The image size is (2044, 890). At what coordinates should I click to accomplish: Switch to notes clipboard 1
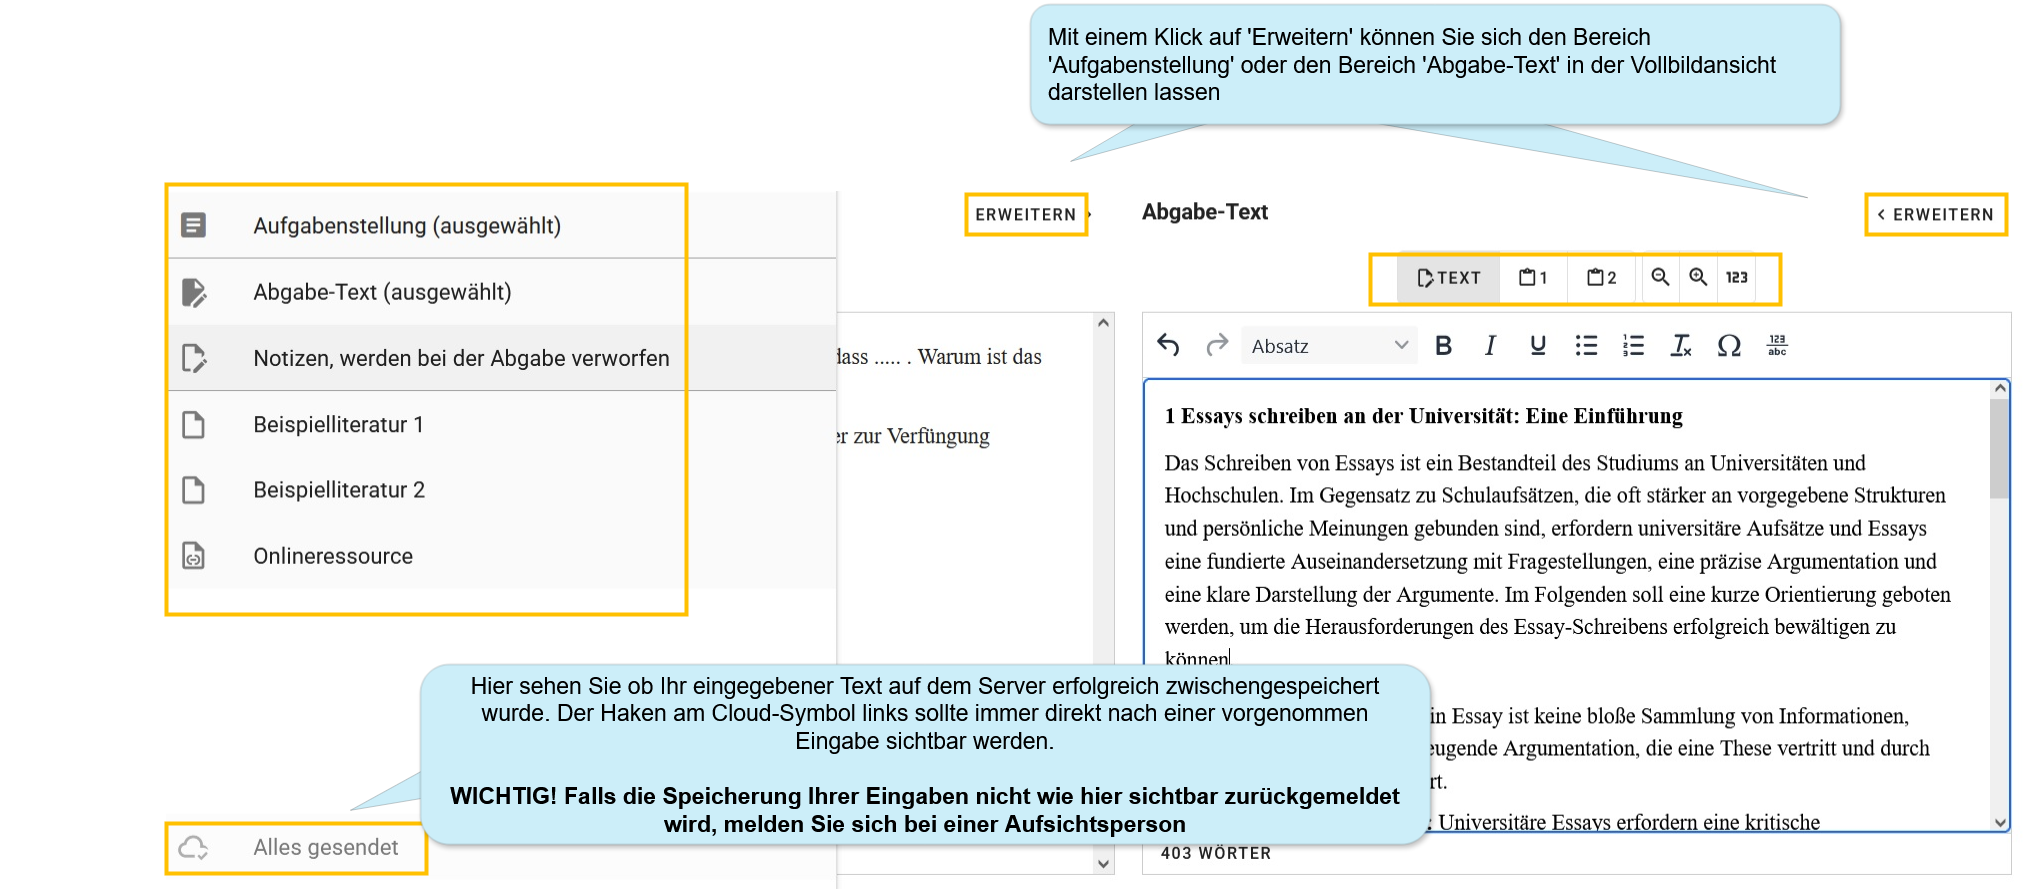pos(1533,278)
